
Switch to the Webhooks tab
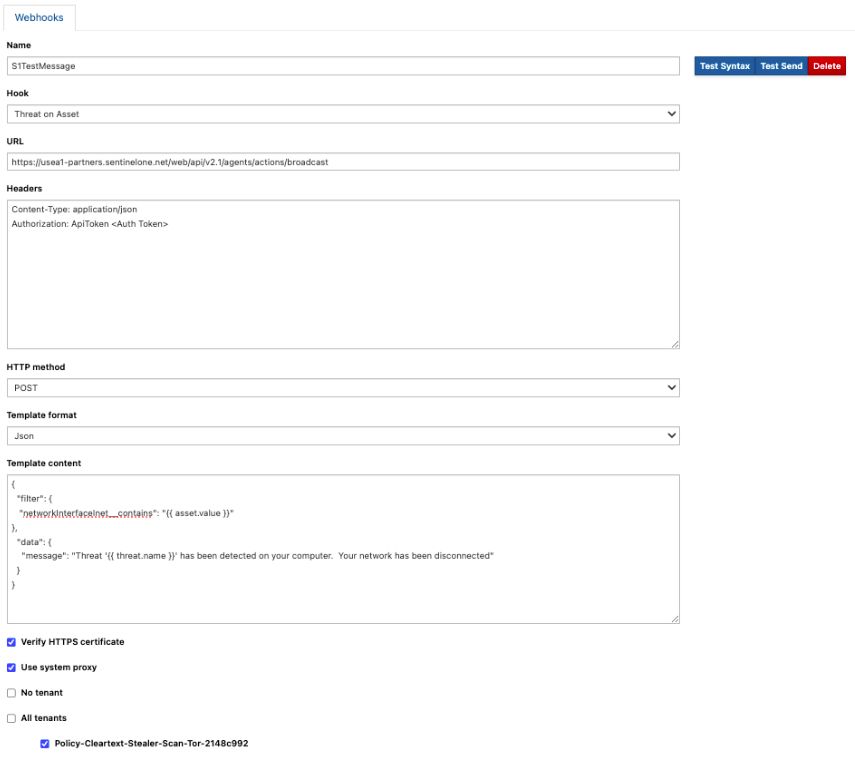[x=39, y=16]
